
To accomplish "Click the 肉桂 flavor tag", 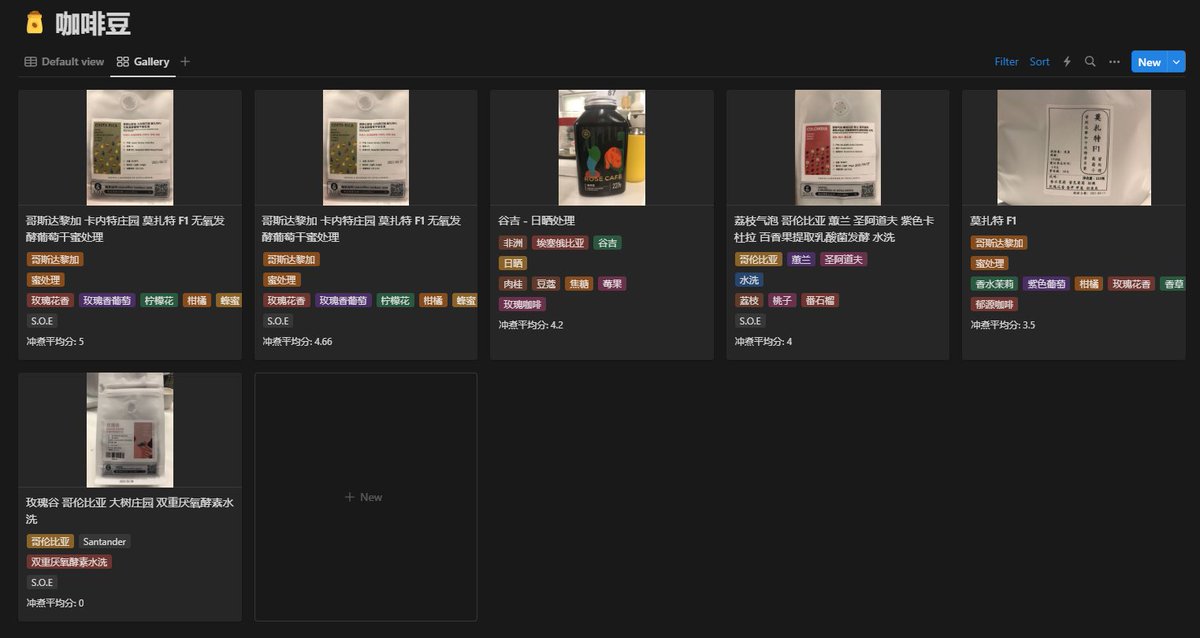I will (512, 284).
